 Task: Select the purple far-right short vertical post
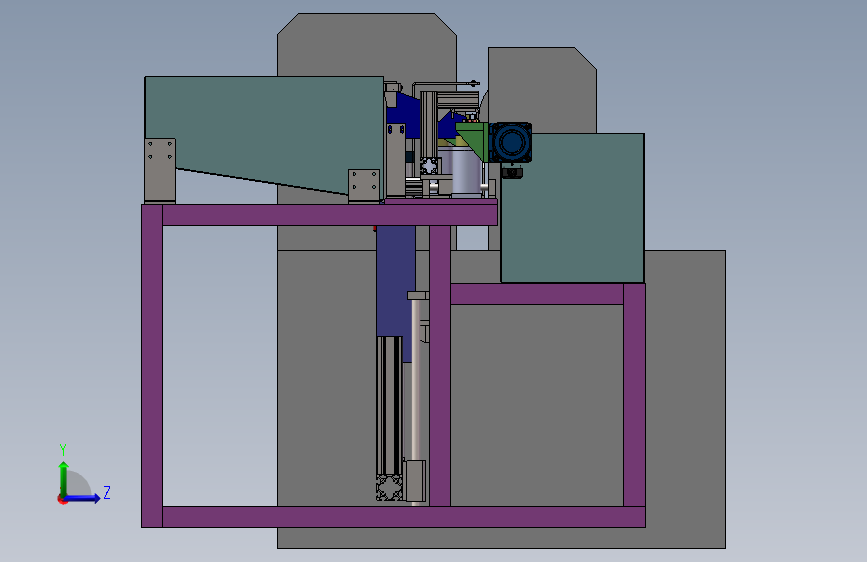pyautogui.click(x=634, y=395)
